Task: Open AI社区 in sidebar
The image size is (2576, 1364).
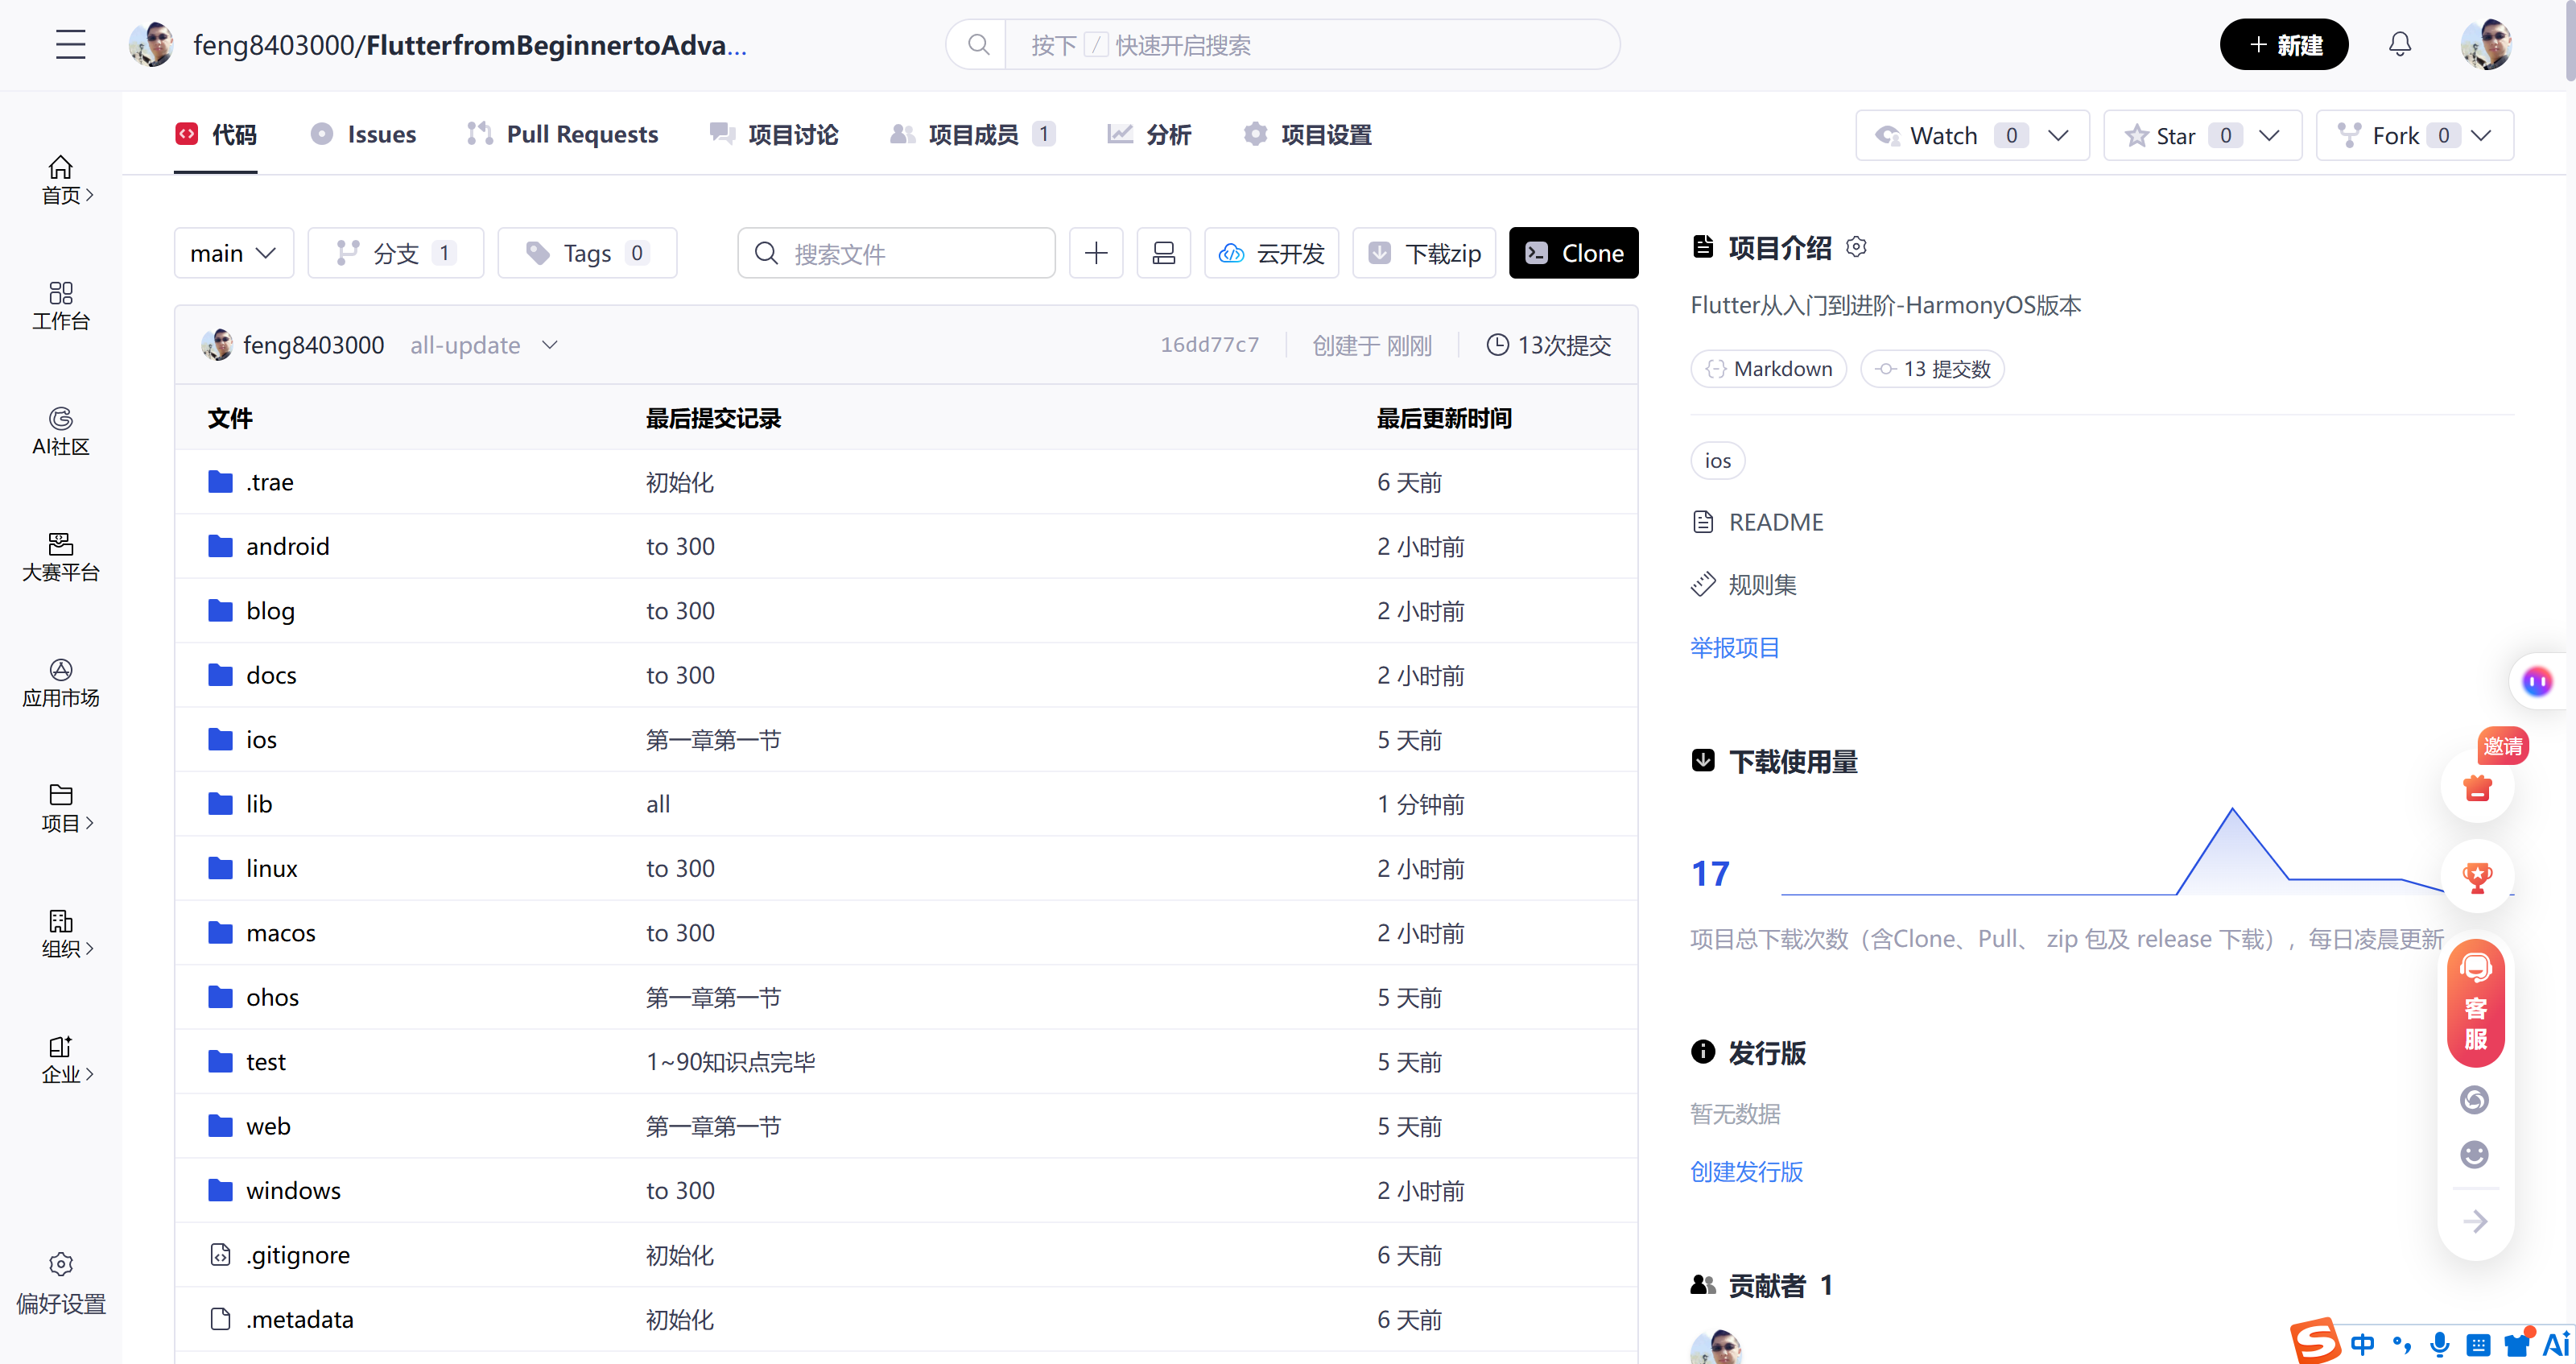Action: point(61,432)
